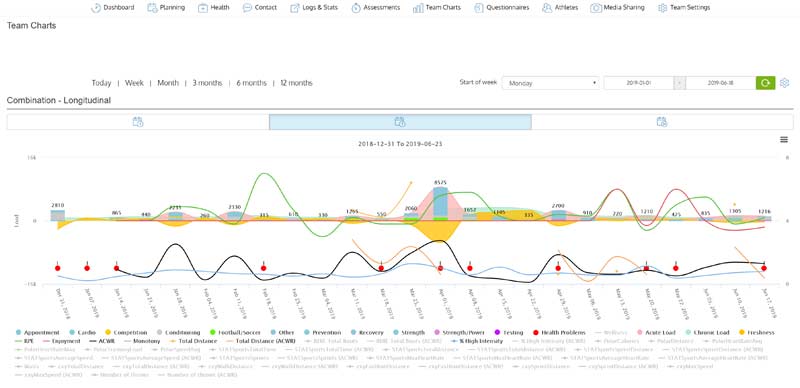Viewport: 800px width, 388px height.
Task: Toggle Health Problems legend entry
Action: [559, 332]
